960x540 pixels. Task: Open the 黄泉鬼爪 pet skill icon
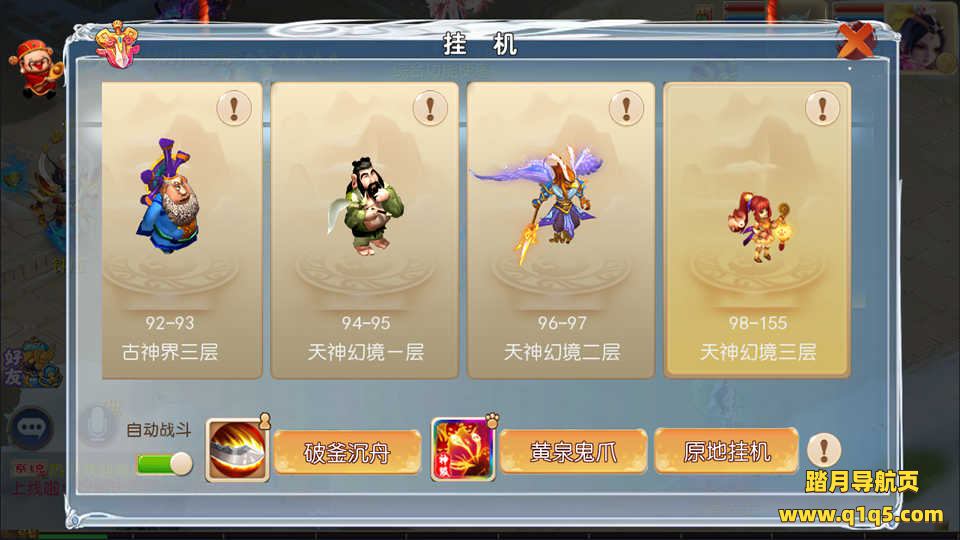click(x=463, y=450)
